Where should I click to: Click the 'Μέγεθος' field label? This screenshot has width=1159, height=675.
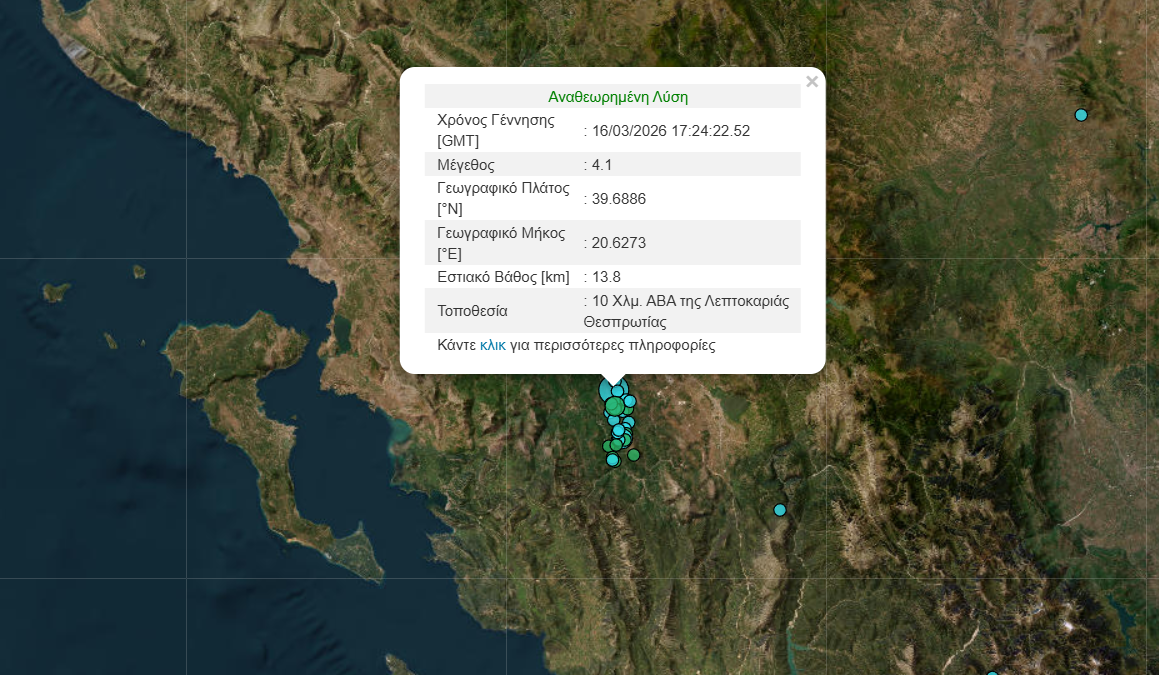tap(465, 164)
